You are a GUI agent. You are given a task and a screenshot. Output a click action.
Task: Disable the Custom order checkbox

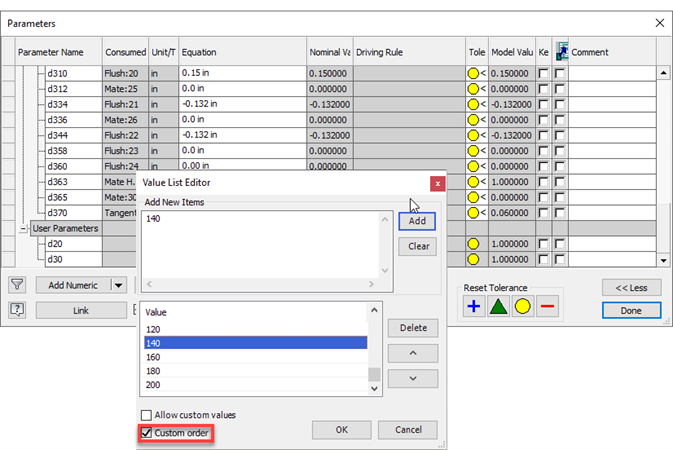147,433
